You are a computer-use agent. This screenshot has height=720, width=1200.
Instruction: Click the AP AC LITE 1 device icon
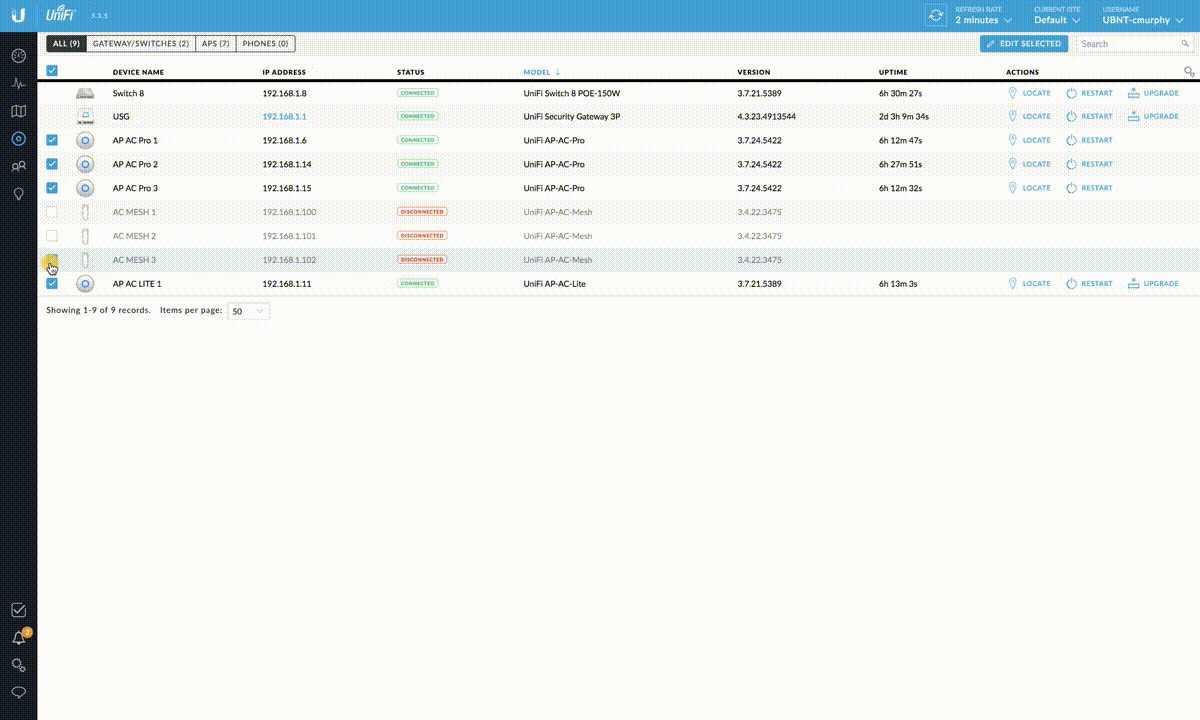(x=85, y=284)
